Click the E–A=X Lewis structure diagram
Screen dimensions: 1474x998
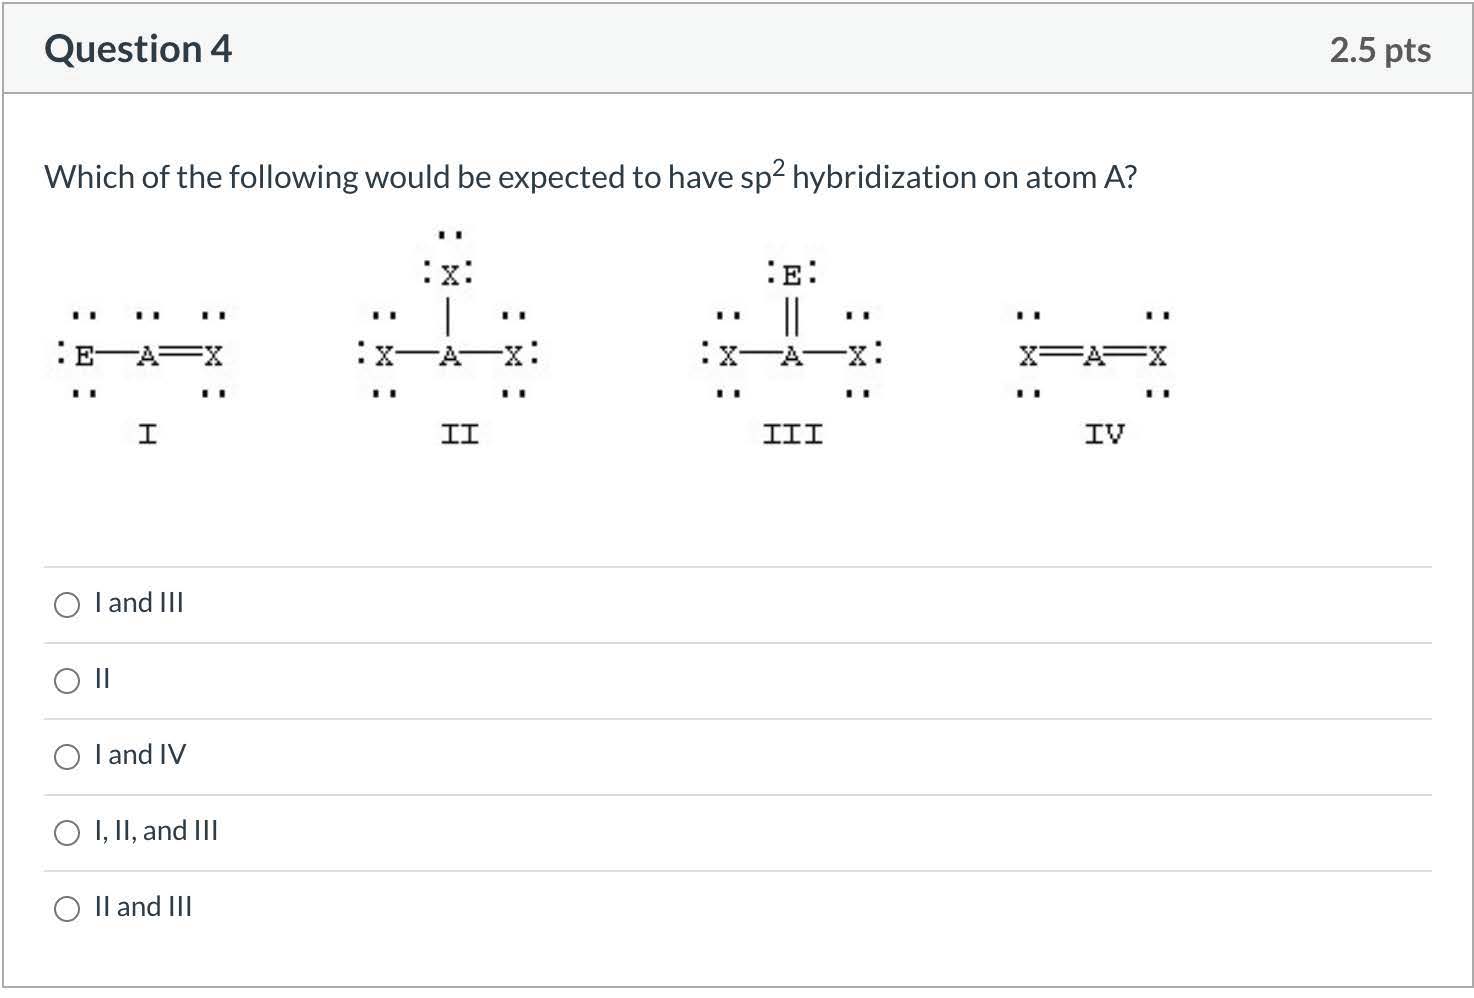(142, 354)
